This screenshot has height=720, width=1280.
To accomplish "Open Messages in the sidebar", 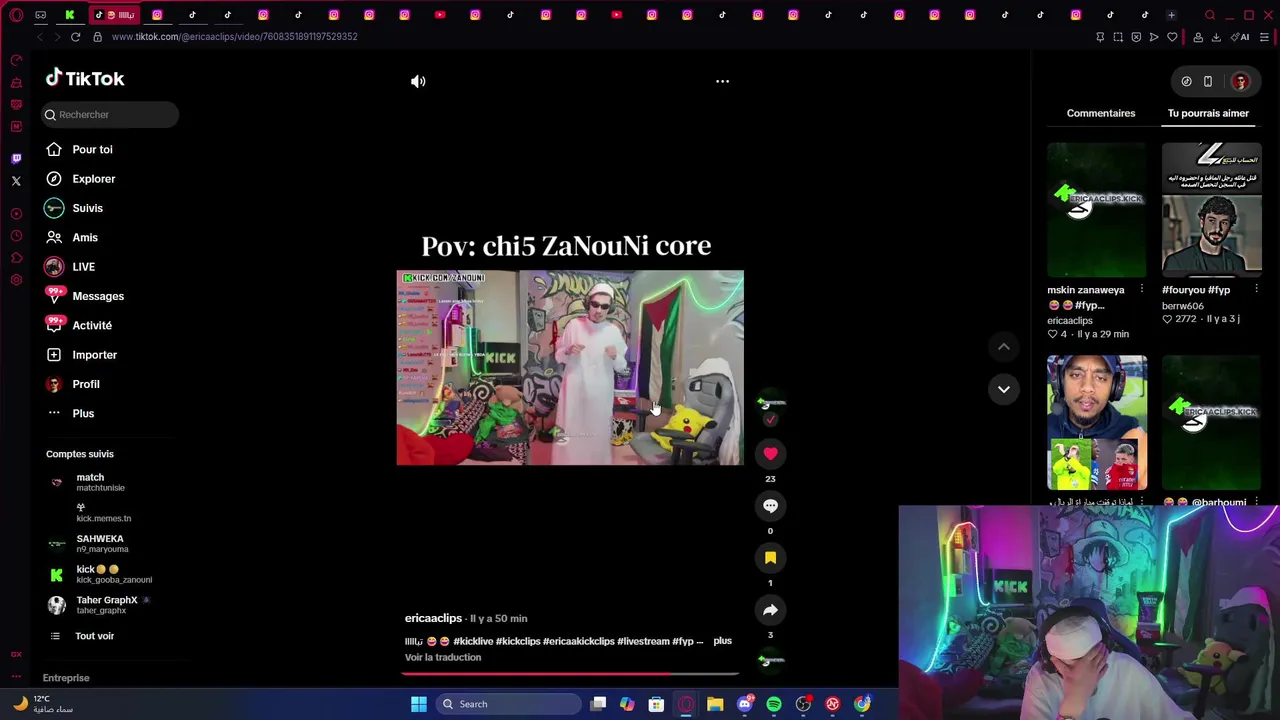I will tap(85, 296).
